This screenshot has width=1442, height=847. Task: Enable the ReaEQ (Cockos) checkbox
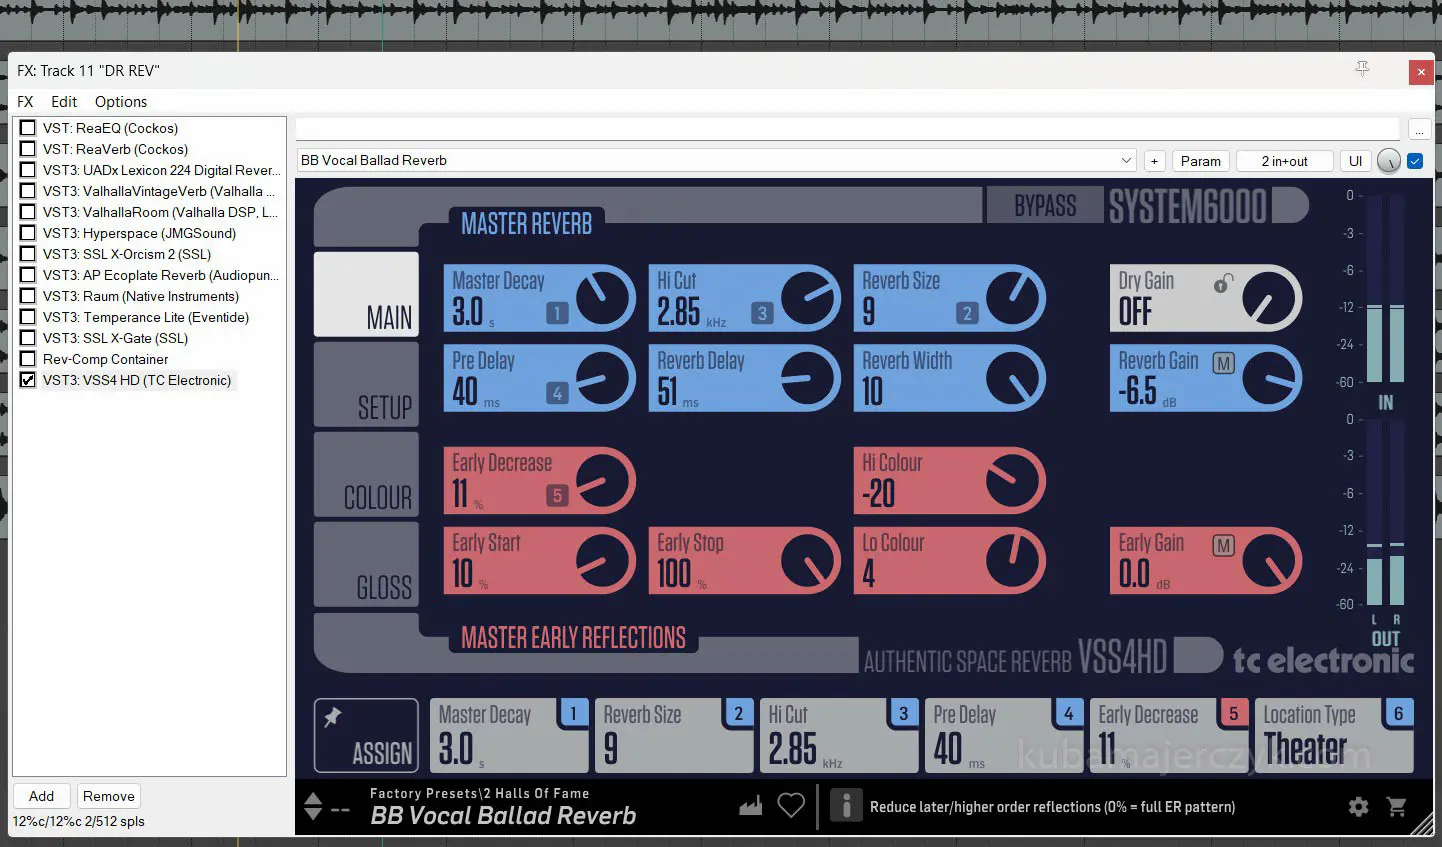(x=28, y=128)
